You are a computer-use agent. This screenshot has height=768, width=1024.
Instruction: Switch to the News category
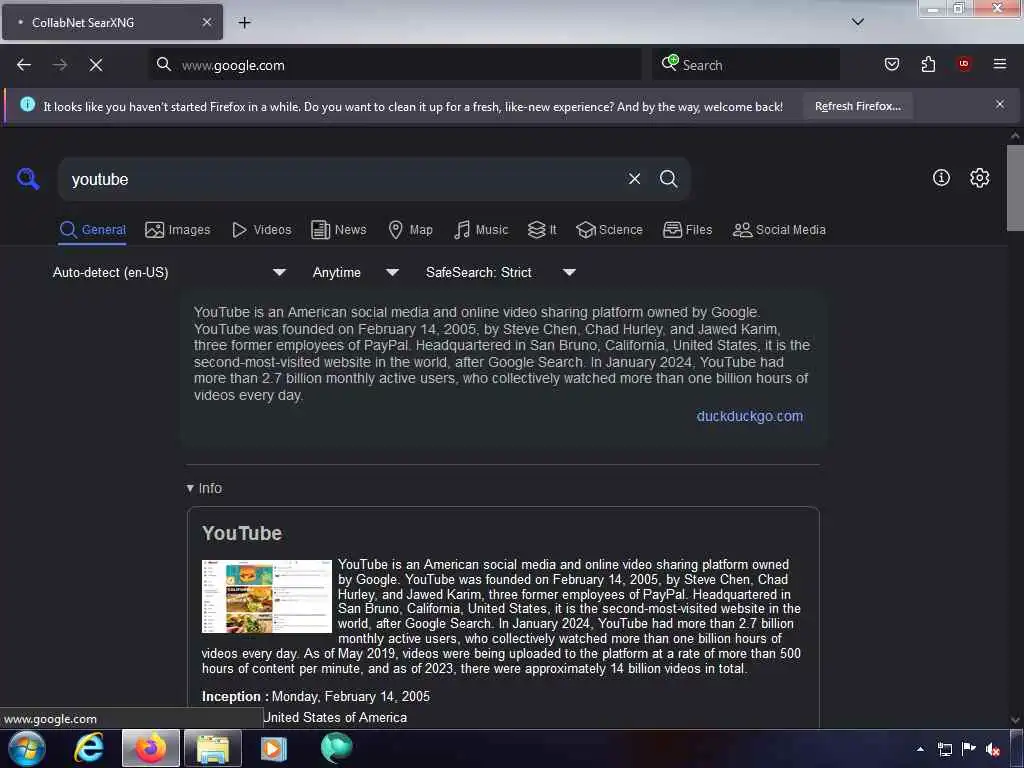click(338, 230)
